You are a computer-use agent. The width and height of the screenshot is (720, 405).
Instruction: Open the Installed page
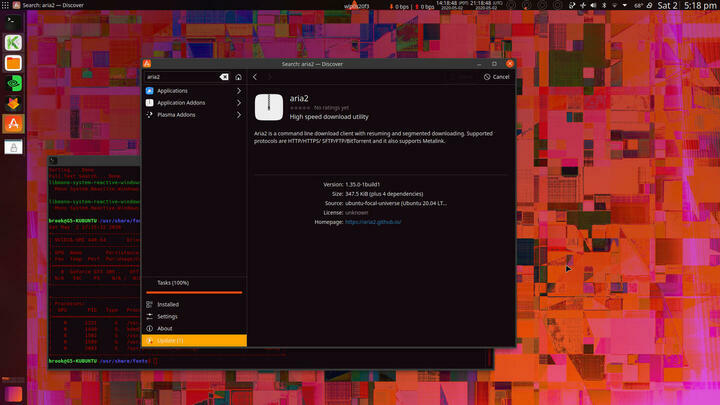coord(194,304)
